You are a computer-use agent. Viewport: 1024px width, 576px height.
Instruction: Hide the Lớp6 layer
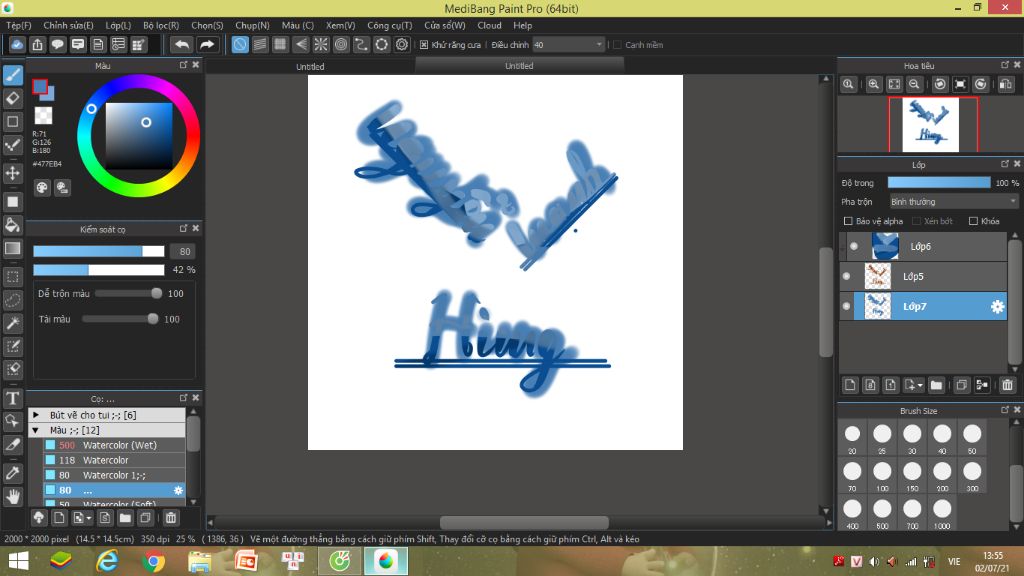click(x=854, y=246)
